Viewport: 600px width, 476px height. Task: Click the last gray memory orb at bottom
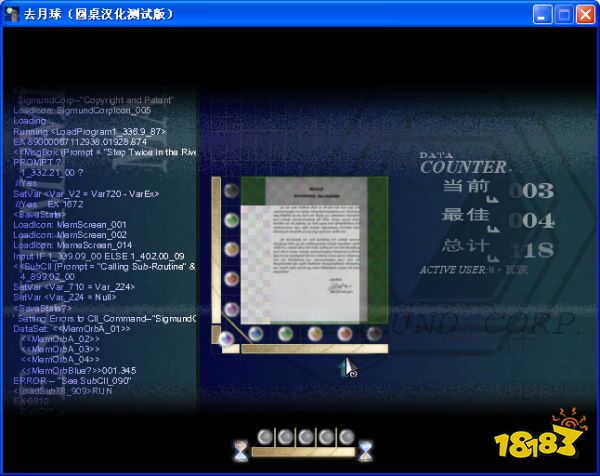[346, 437]
